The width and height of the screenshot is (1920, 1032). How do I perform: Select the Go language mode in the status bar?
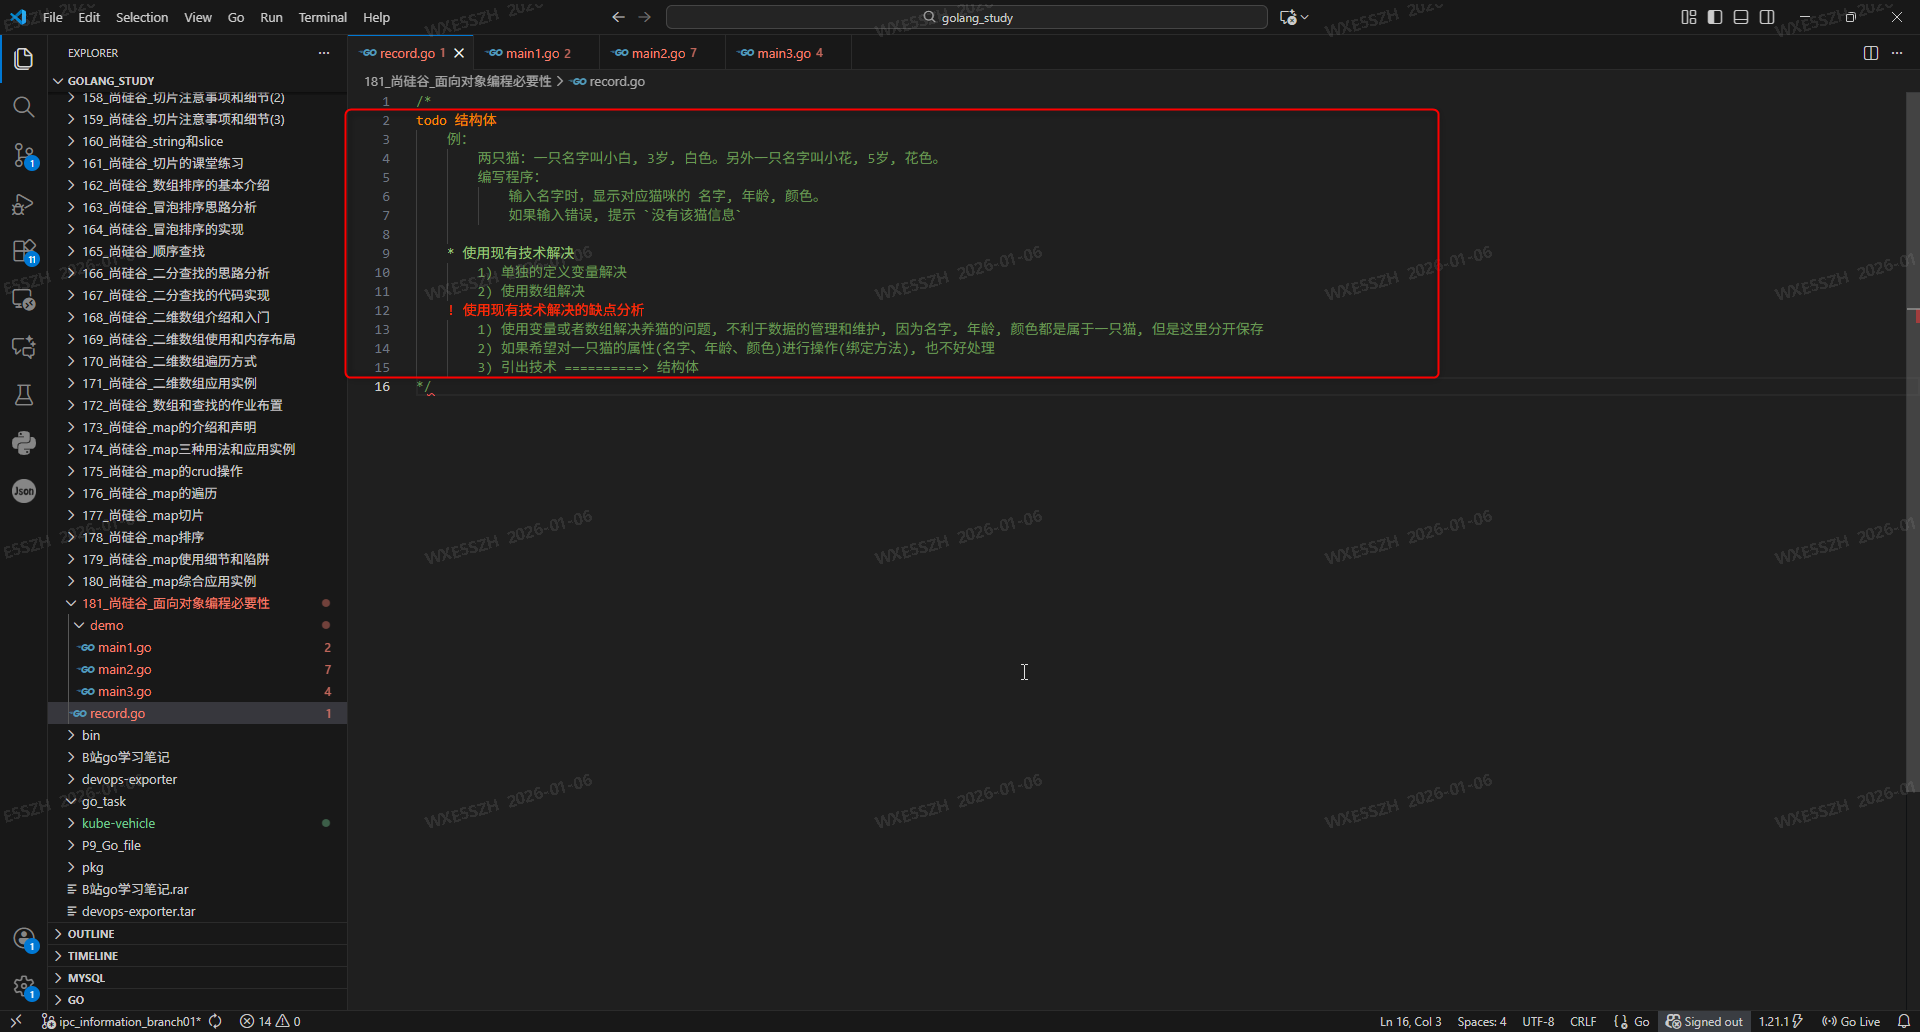tap(1641, 1021)
